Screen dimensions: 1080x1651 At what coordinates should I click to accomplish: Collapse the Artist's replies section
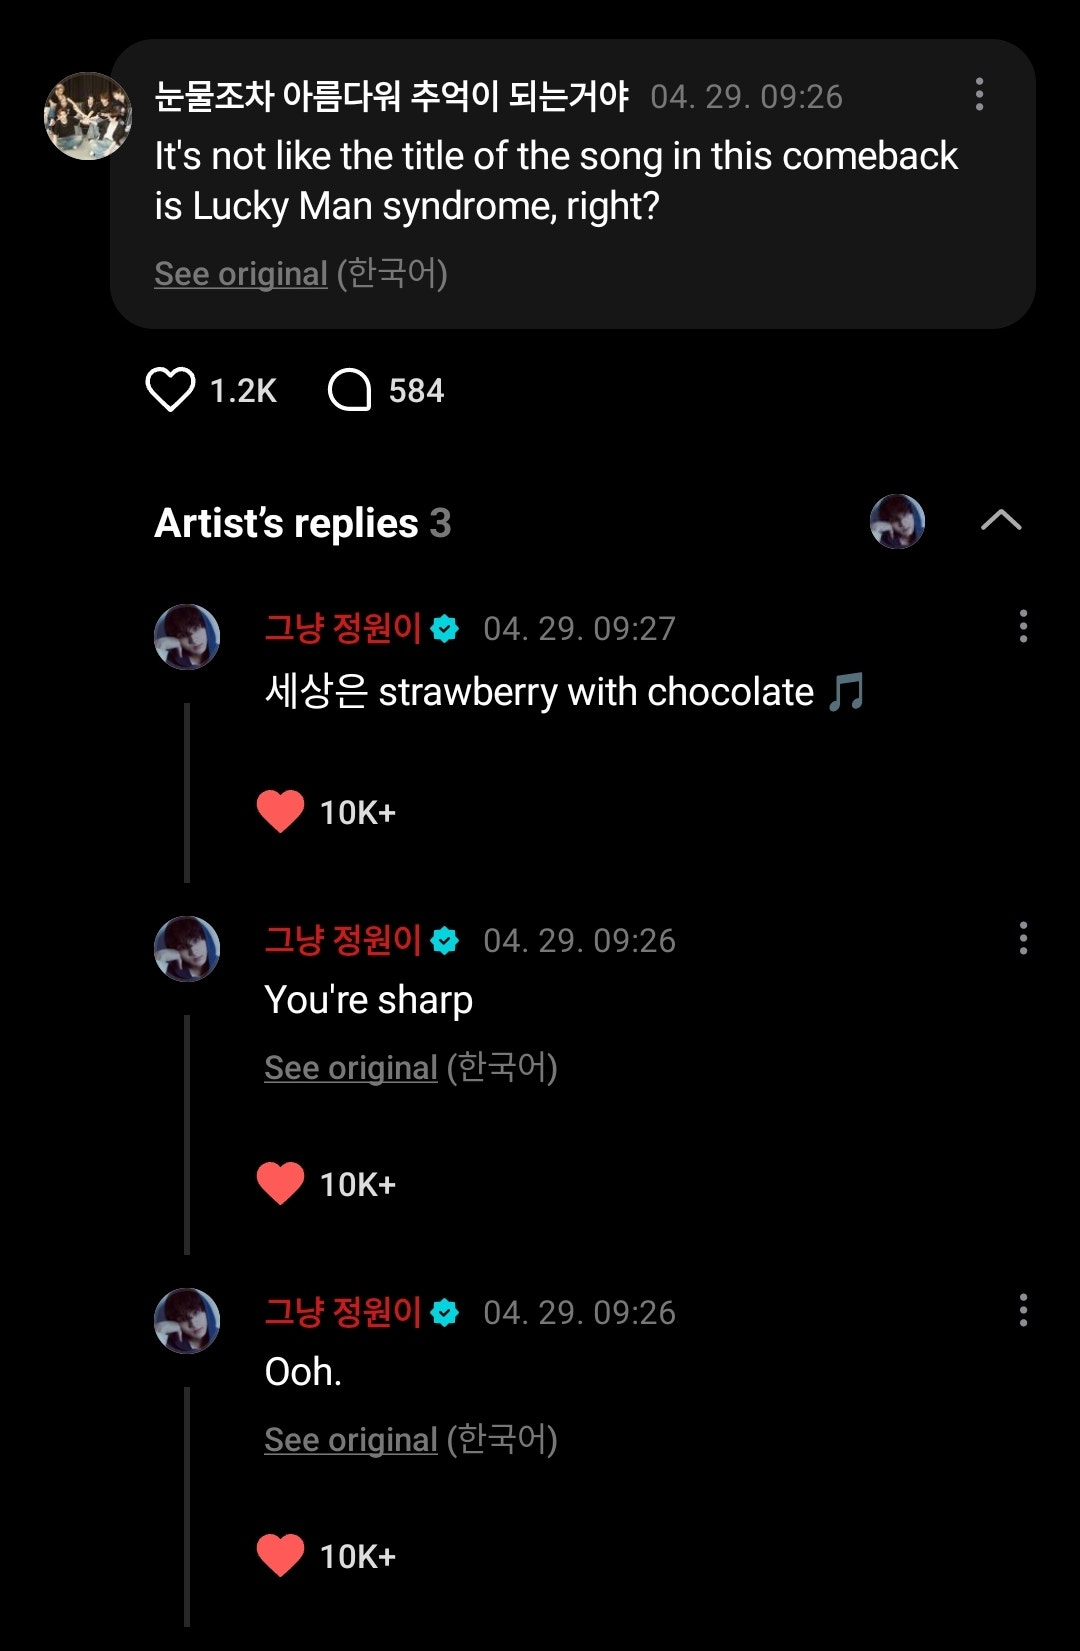coord(1001,520)
